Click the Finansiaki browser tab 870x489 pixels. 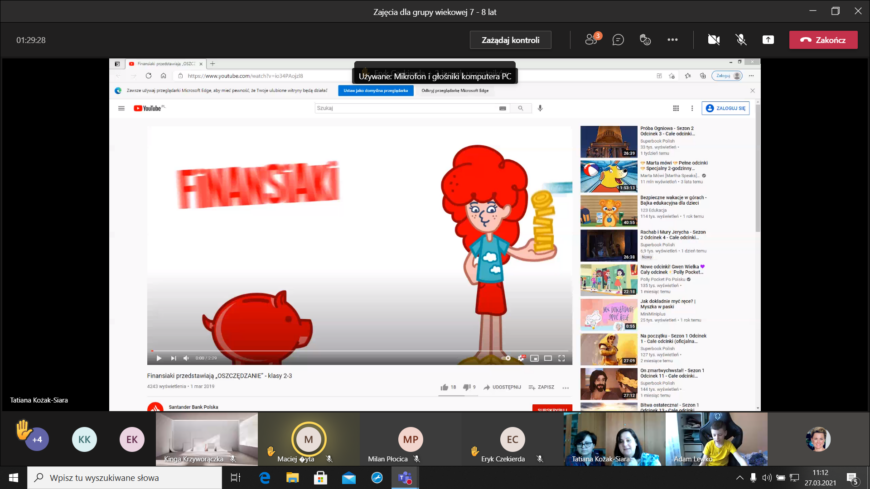165,64
